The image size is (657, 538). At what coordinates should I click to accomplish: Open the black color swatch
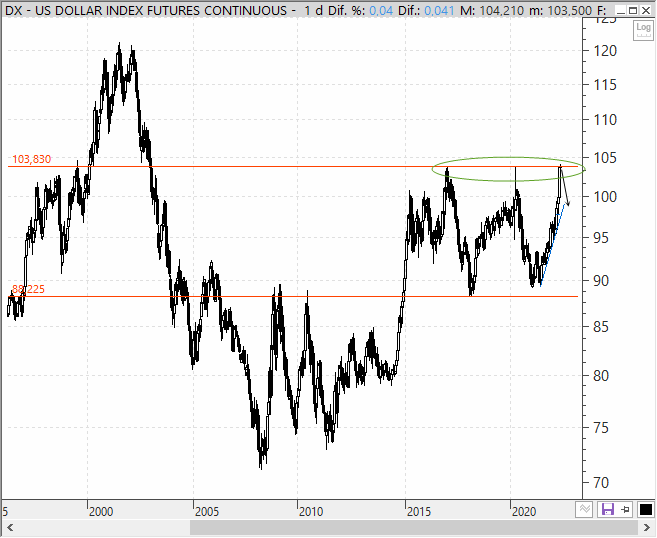point(645,510)
